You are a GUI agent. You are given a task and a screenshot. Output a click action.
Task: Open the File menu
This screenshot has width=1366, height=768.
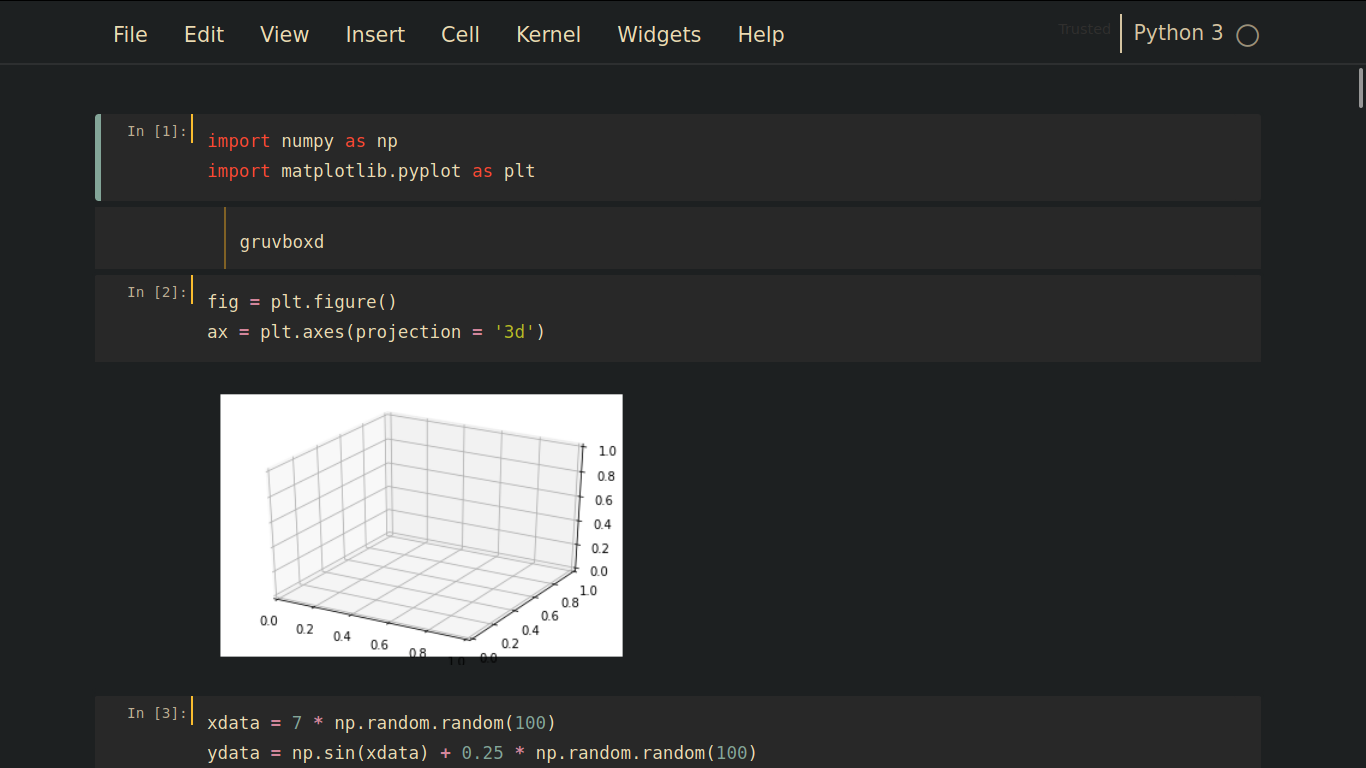(130, 34)
